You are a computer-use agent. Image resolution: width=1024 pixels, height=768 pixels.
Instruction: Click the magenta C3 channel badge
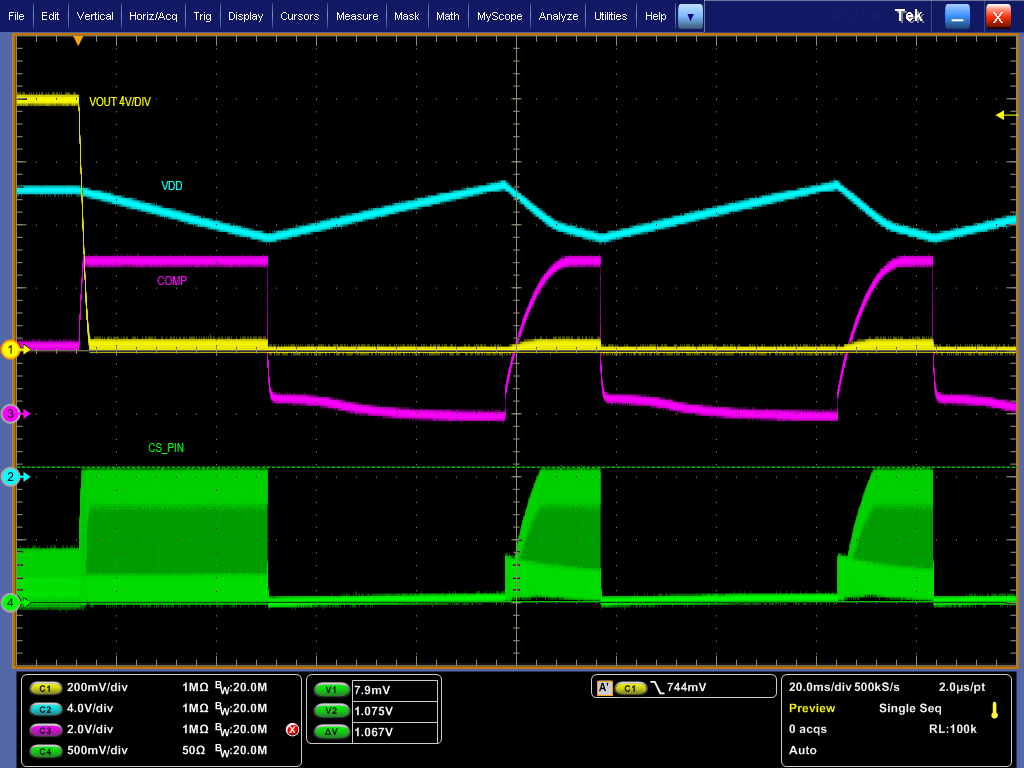tap(45, 729)
